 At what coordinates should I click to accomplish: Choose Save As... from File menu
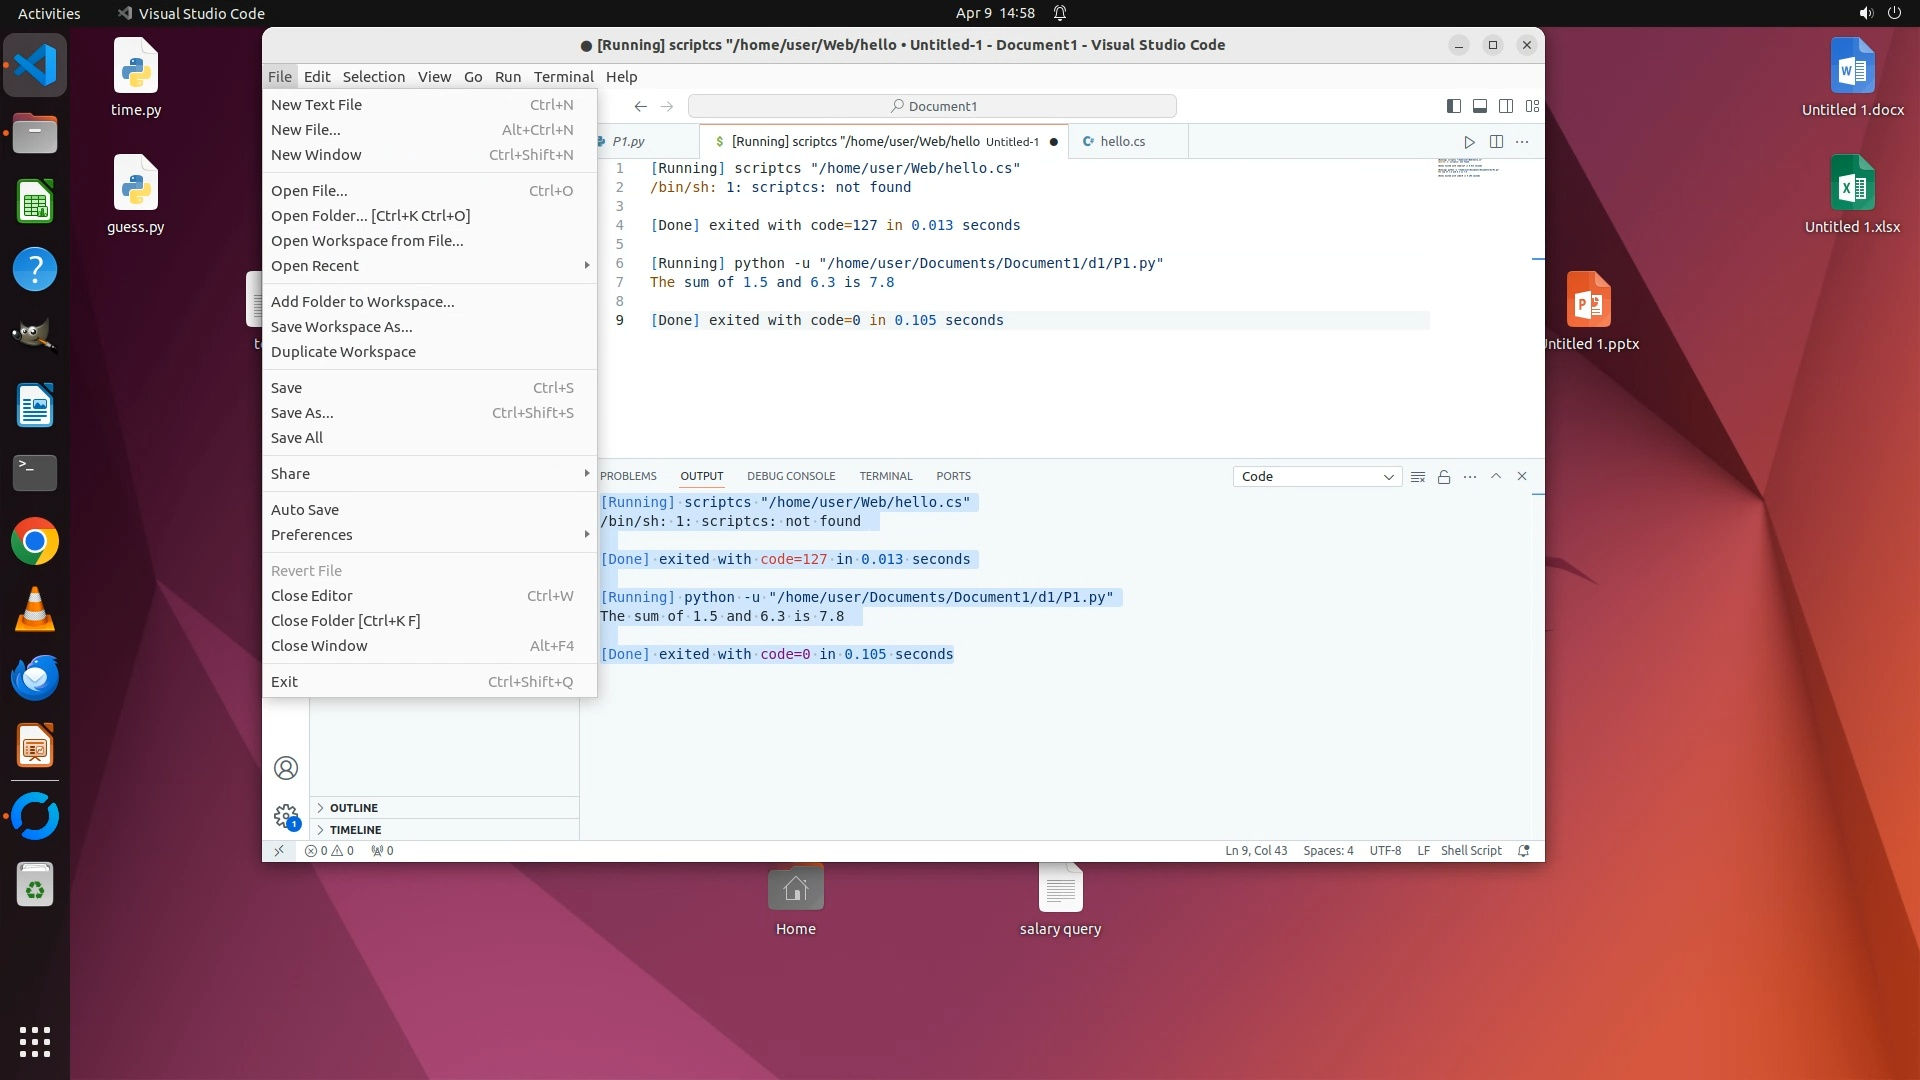pos(302,413)
